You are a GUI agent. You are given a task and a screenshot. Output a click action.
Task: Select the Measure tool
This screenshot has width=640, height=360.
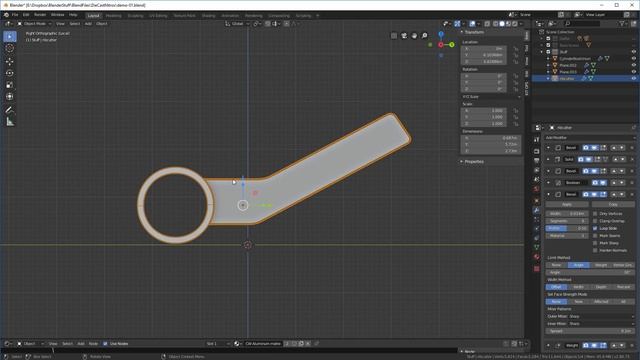pos(10,122)
